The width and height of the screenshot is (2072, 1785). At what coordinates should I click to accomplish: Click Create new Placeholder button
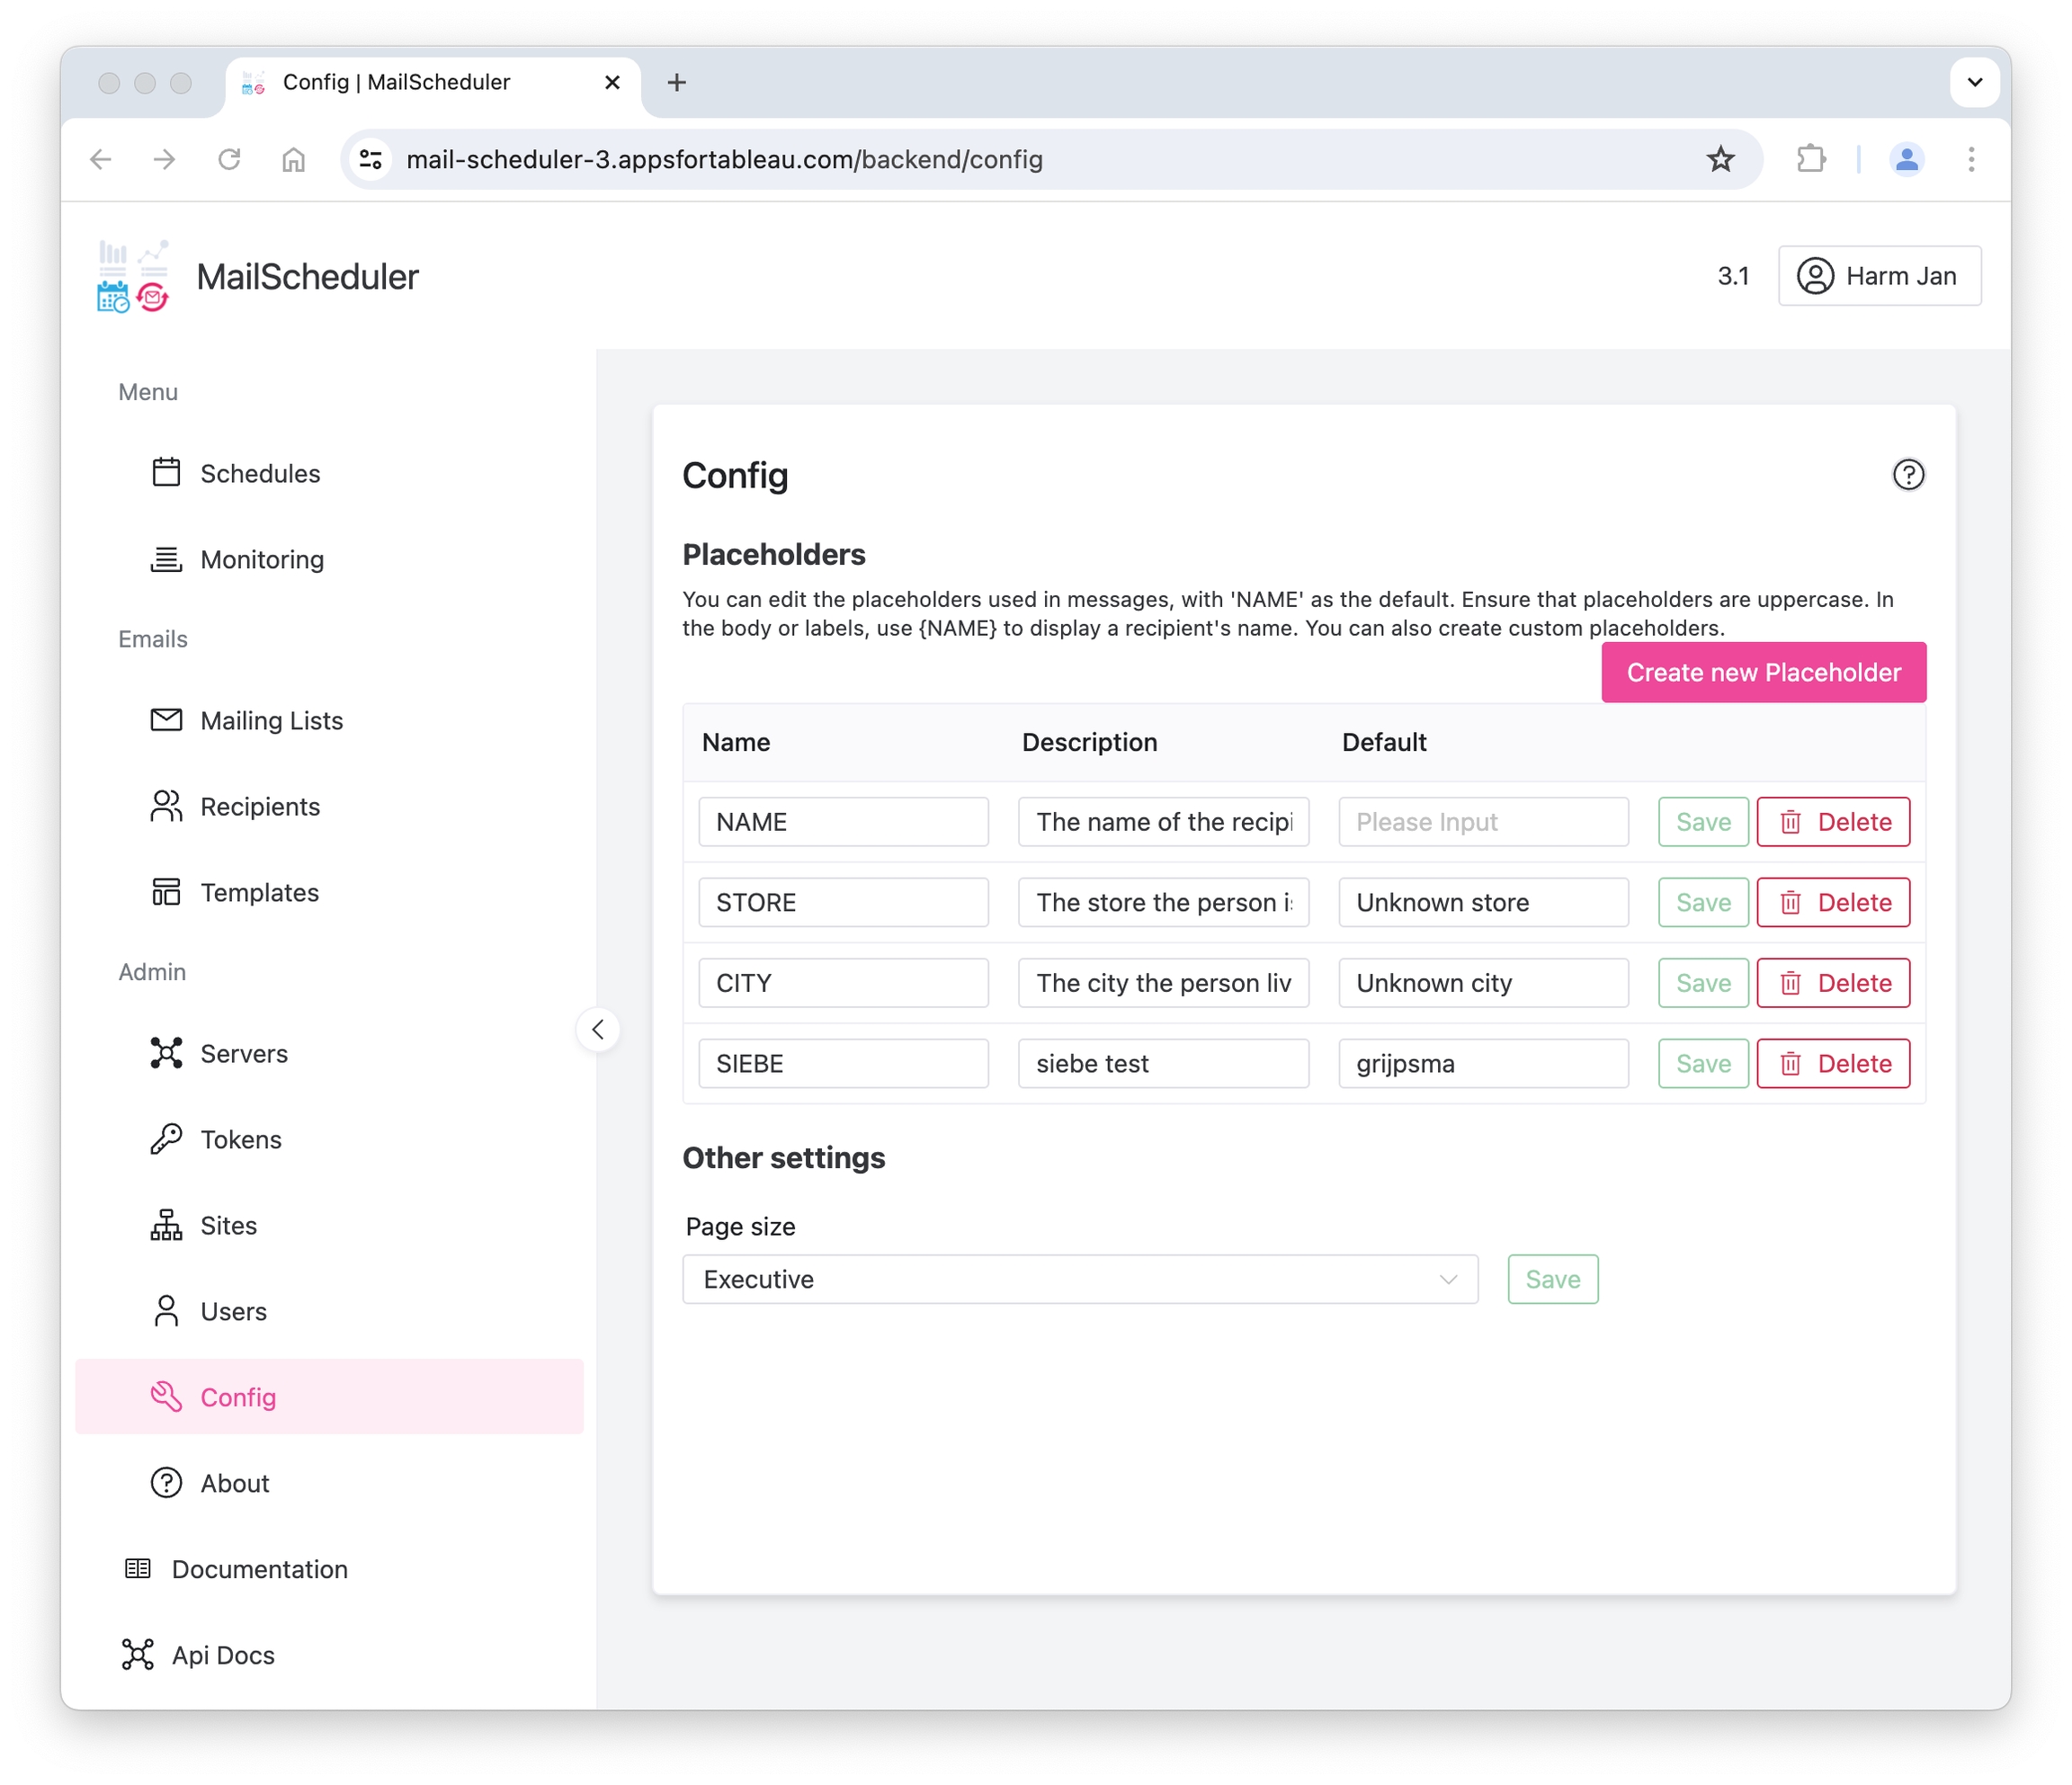click(1763, 672)
